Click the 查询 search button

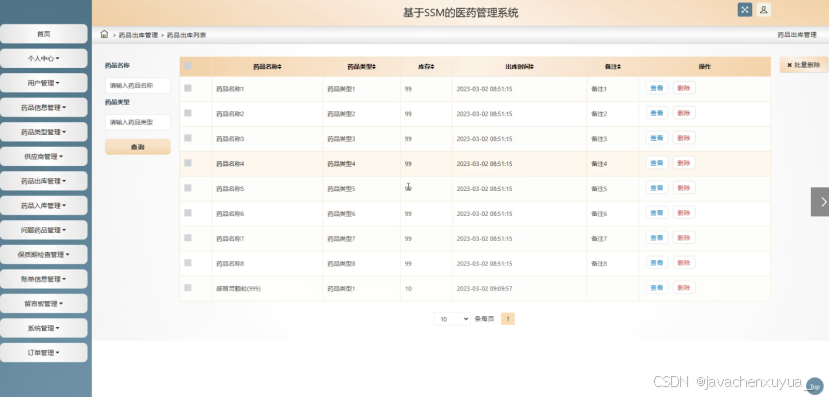pyautogui.click(x=138, y=147)
